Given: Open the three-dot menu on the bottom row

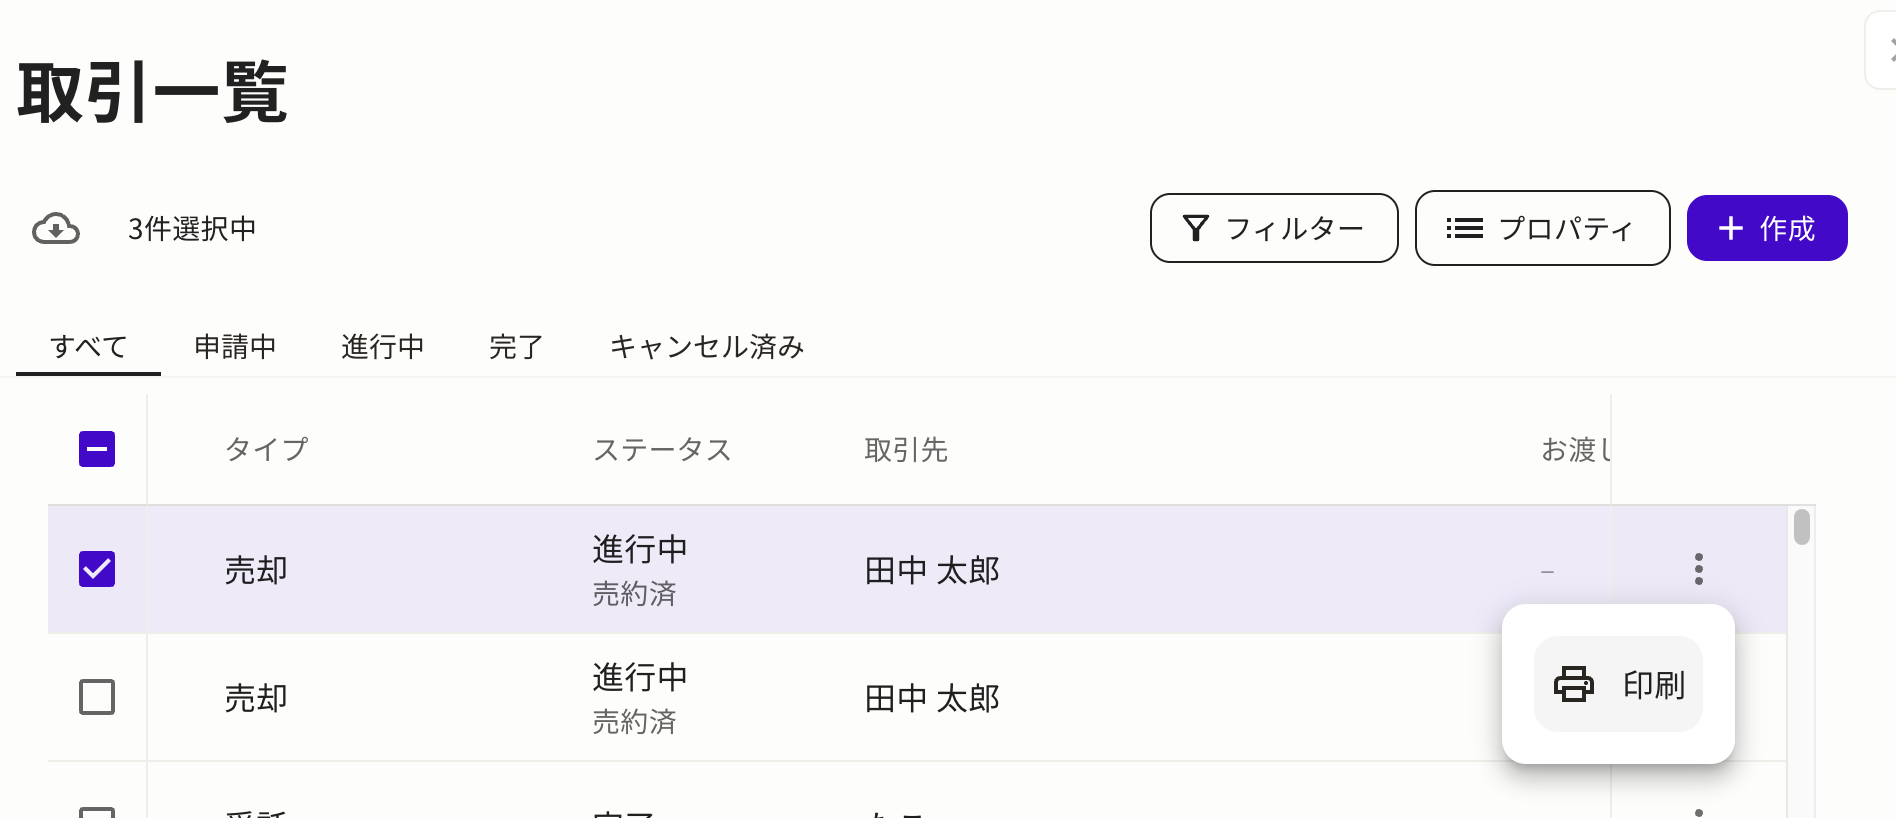Looking at the screenshot, I should [1698, 810].
